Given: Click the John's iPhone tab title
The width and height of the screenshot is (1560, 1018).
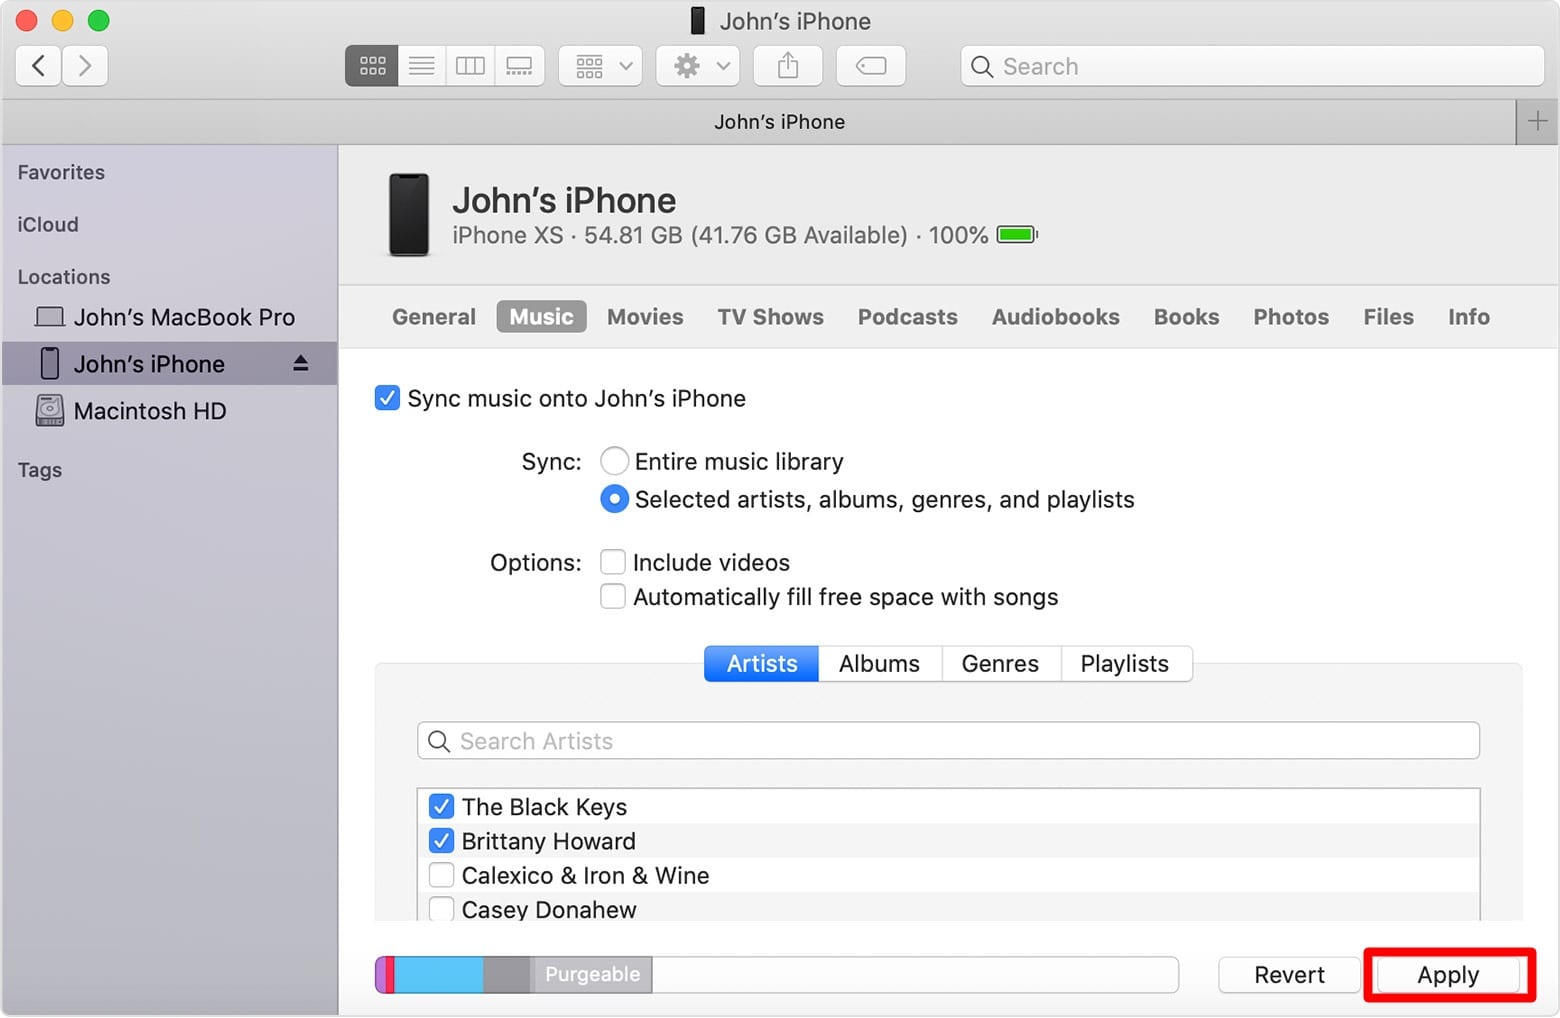Looking at the screenshot, I should tap(779, 122).
